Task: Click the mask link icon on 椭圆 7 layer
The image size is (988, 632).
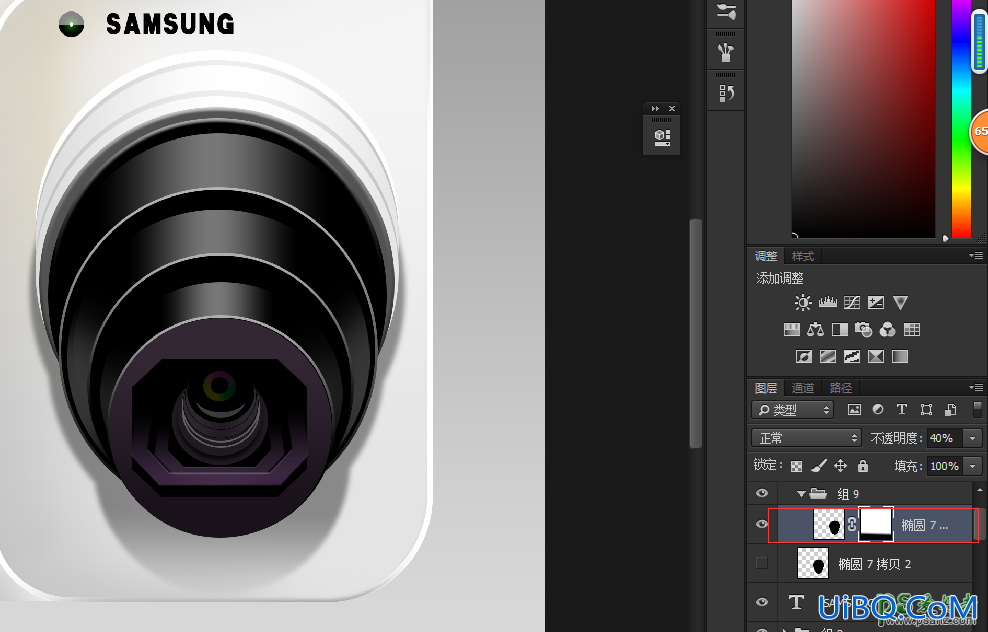Action: pos(852,524)
